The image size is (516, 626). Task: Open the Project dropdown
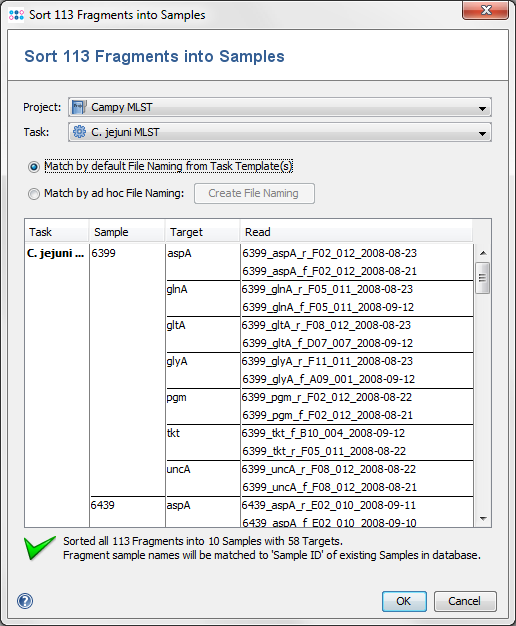280,107
